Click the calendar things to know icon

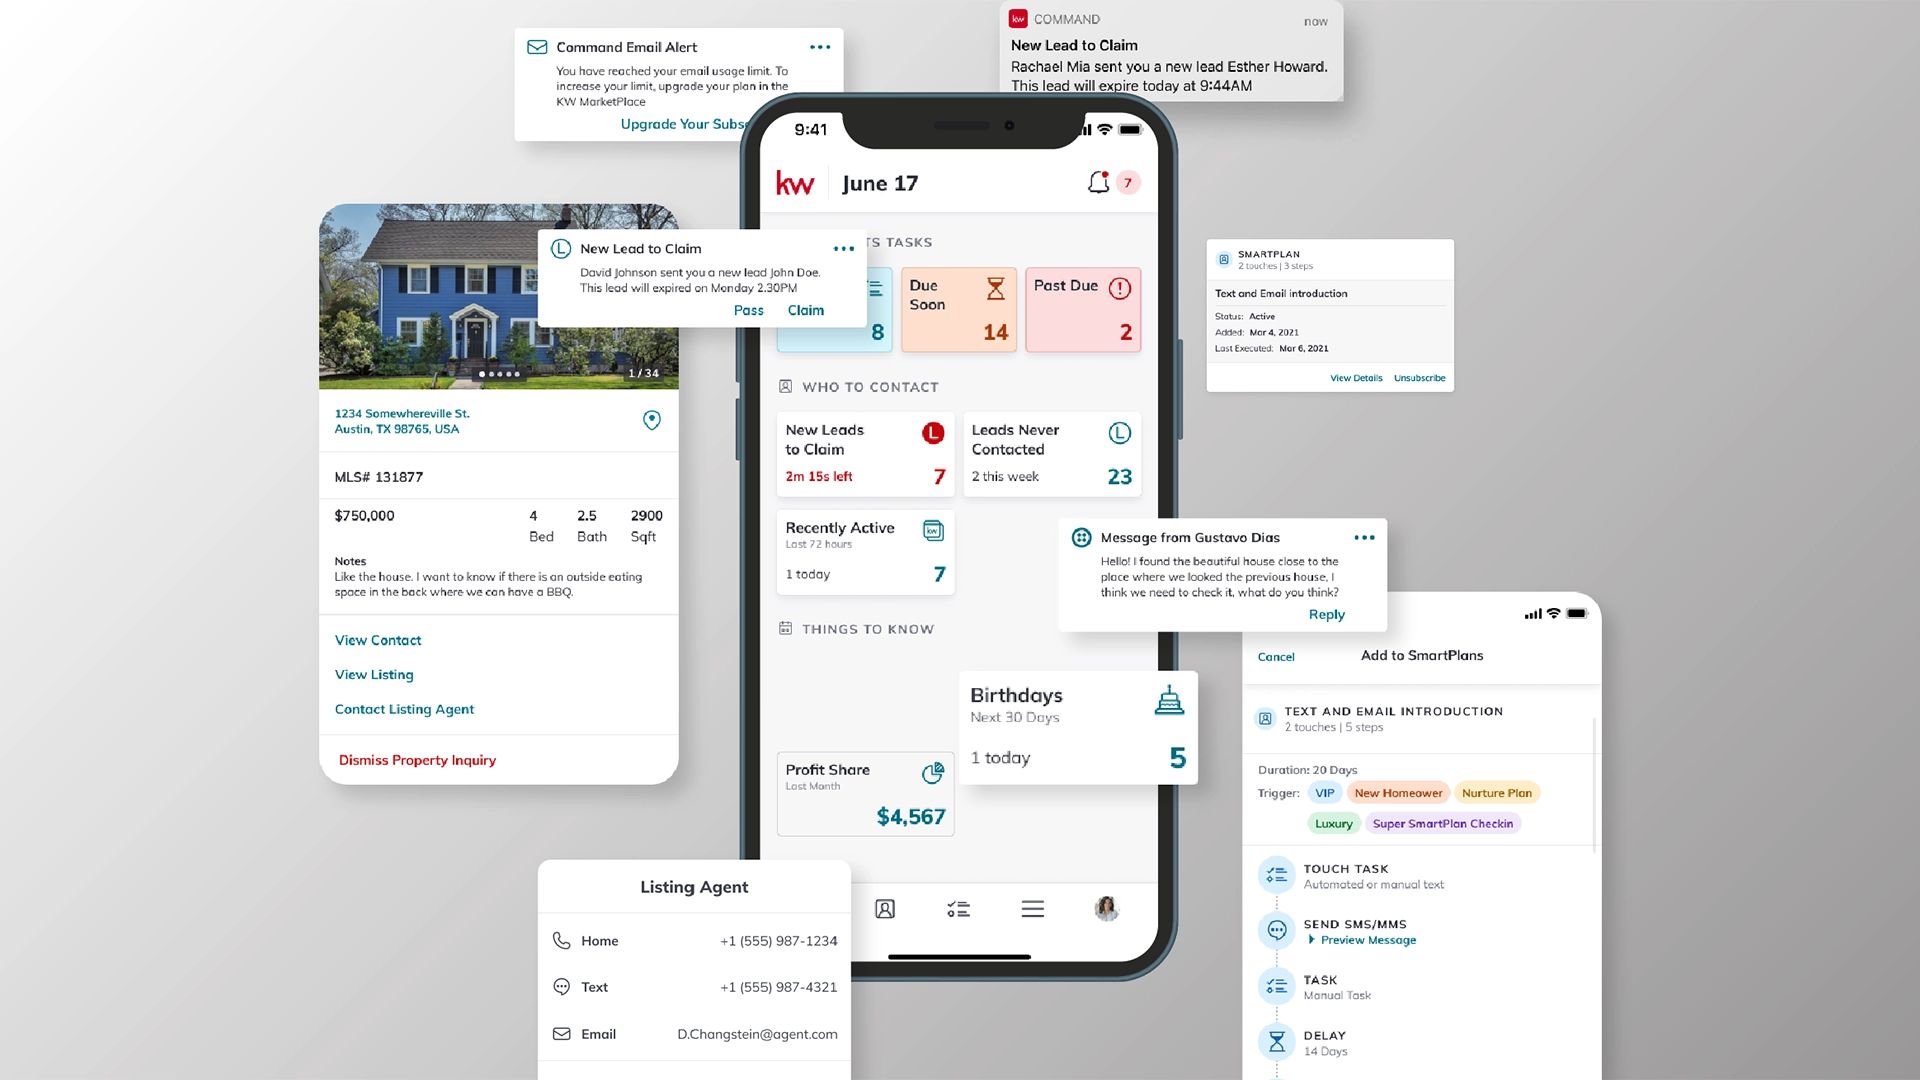click(786, 629)
